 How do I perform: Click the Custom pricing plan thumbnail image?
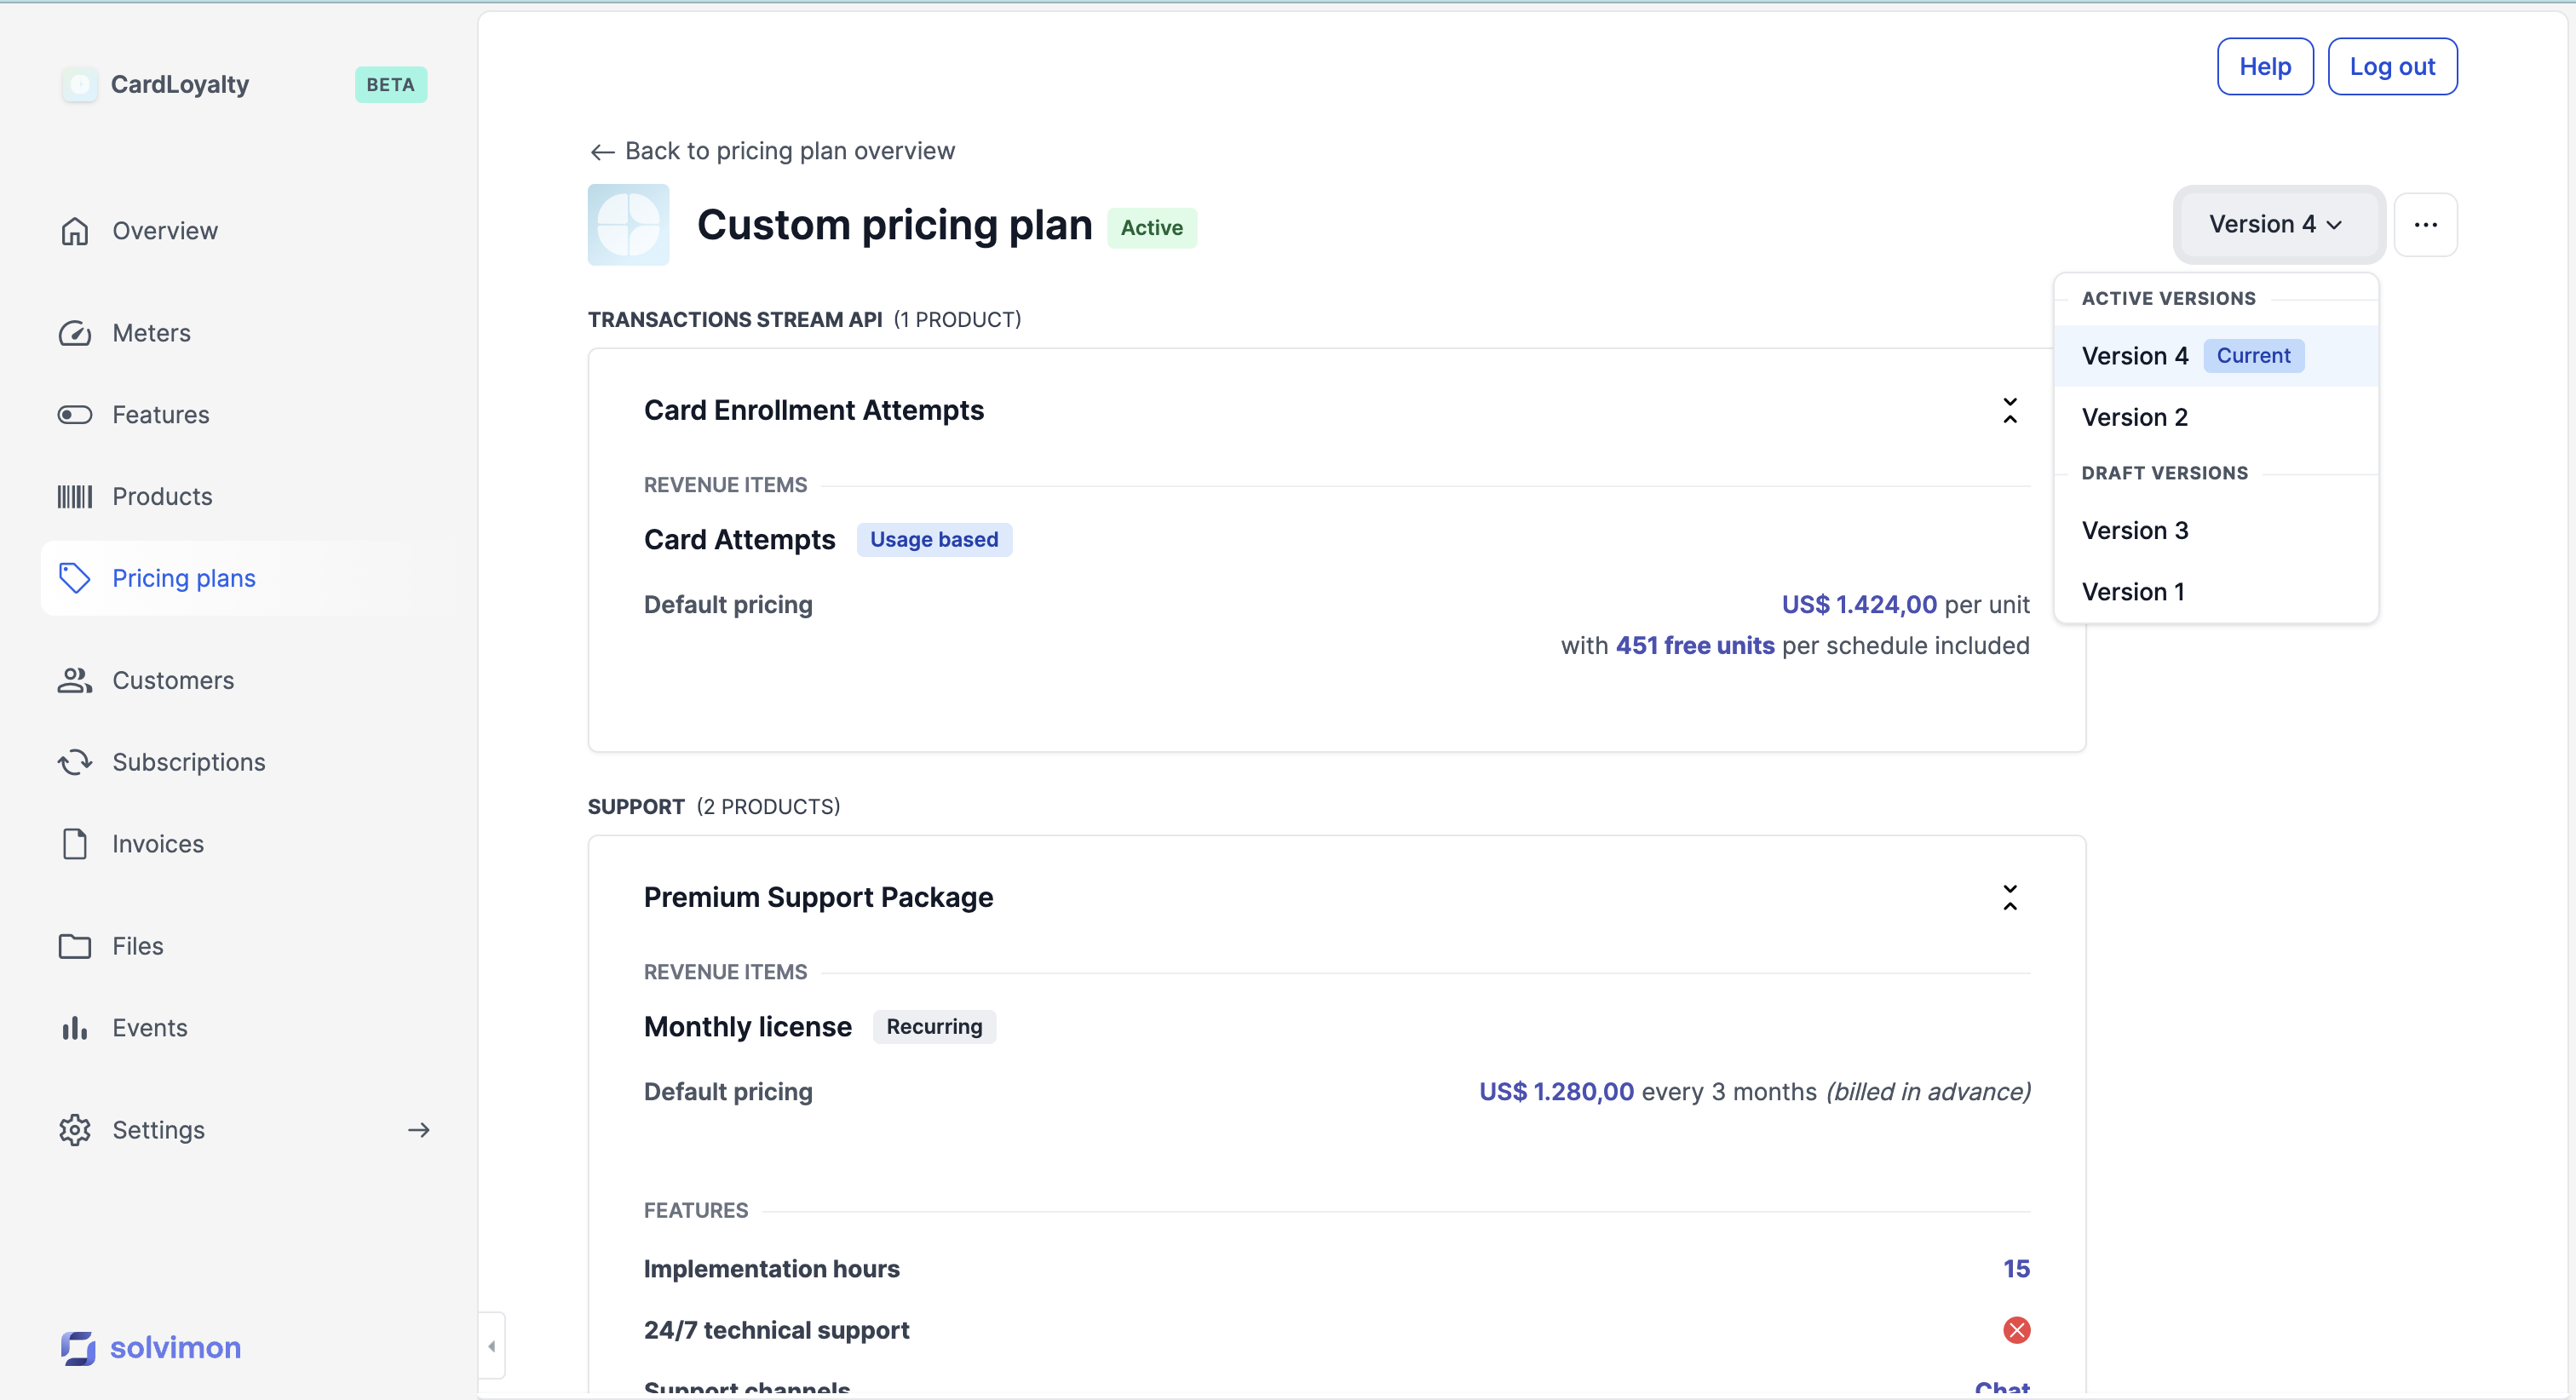coord(628,225)
